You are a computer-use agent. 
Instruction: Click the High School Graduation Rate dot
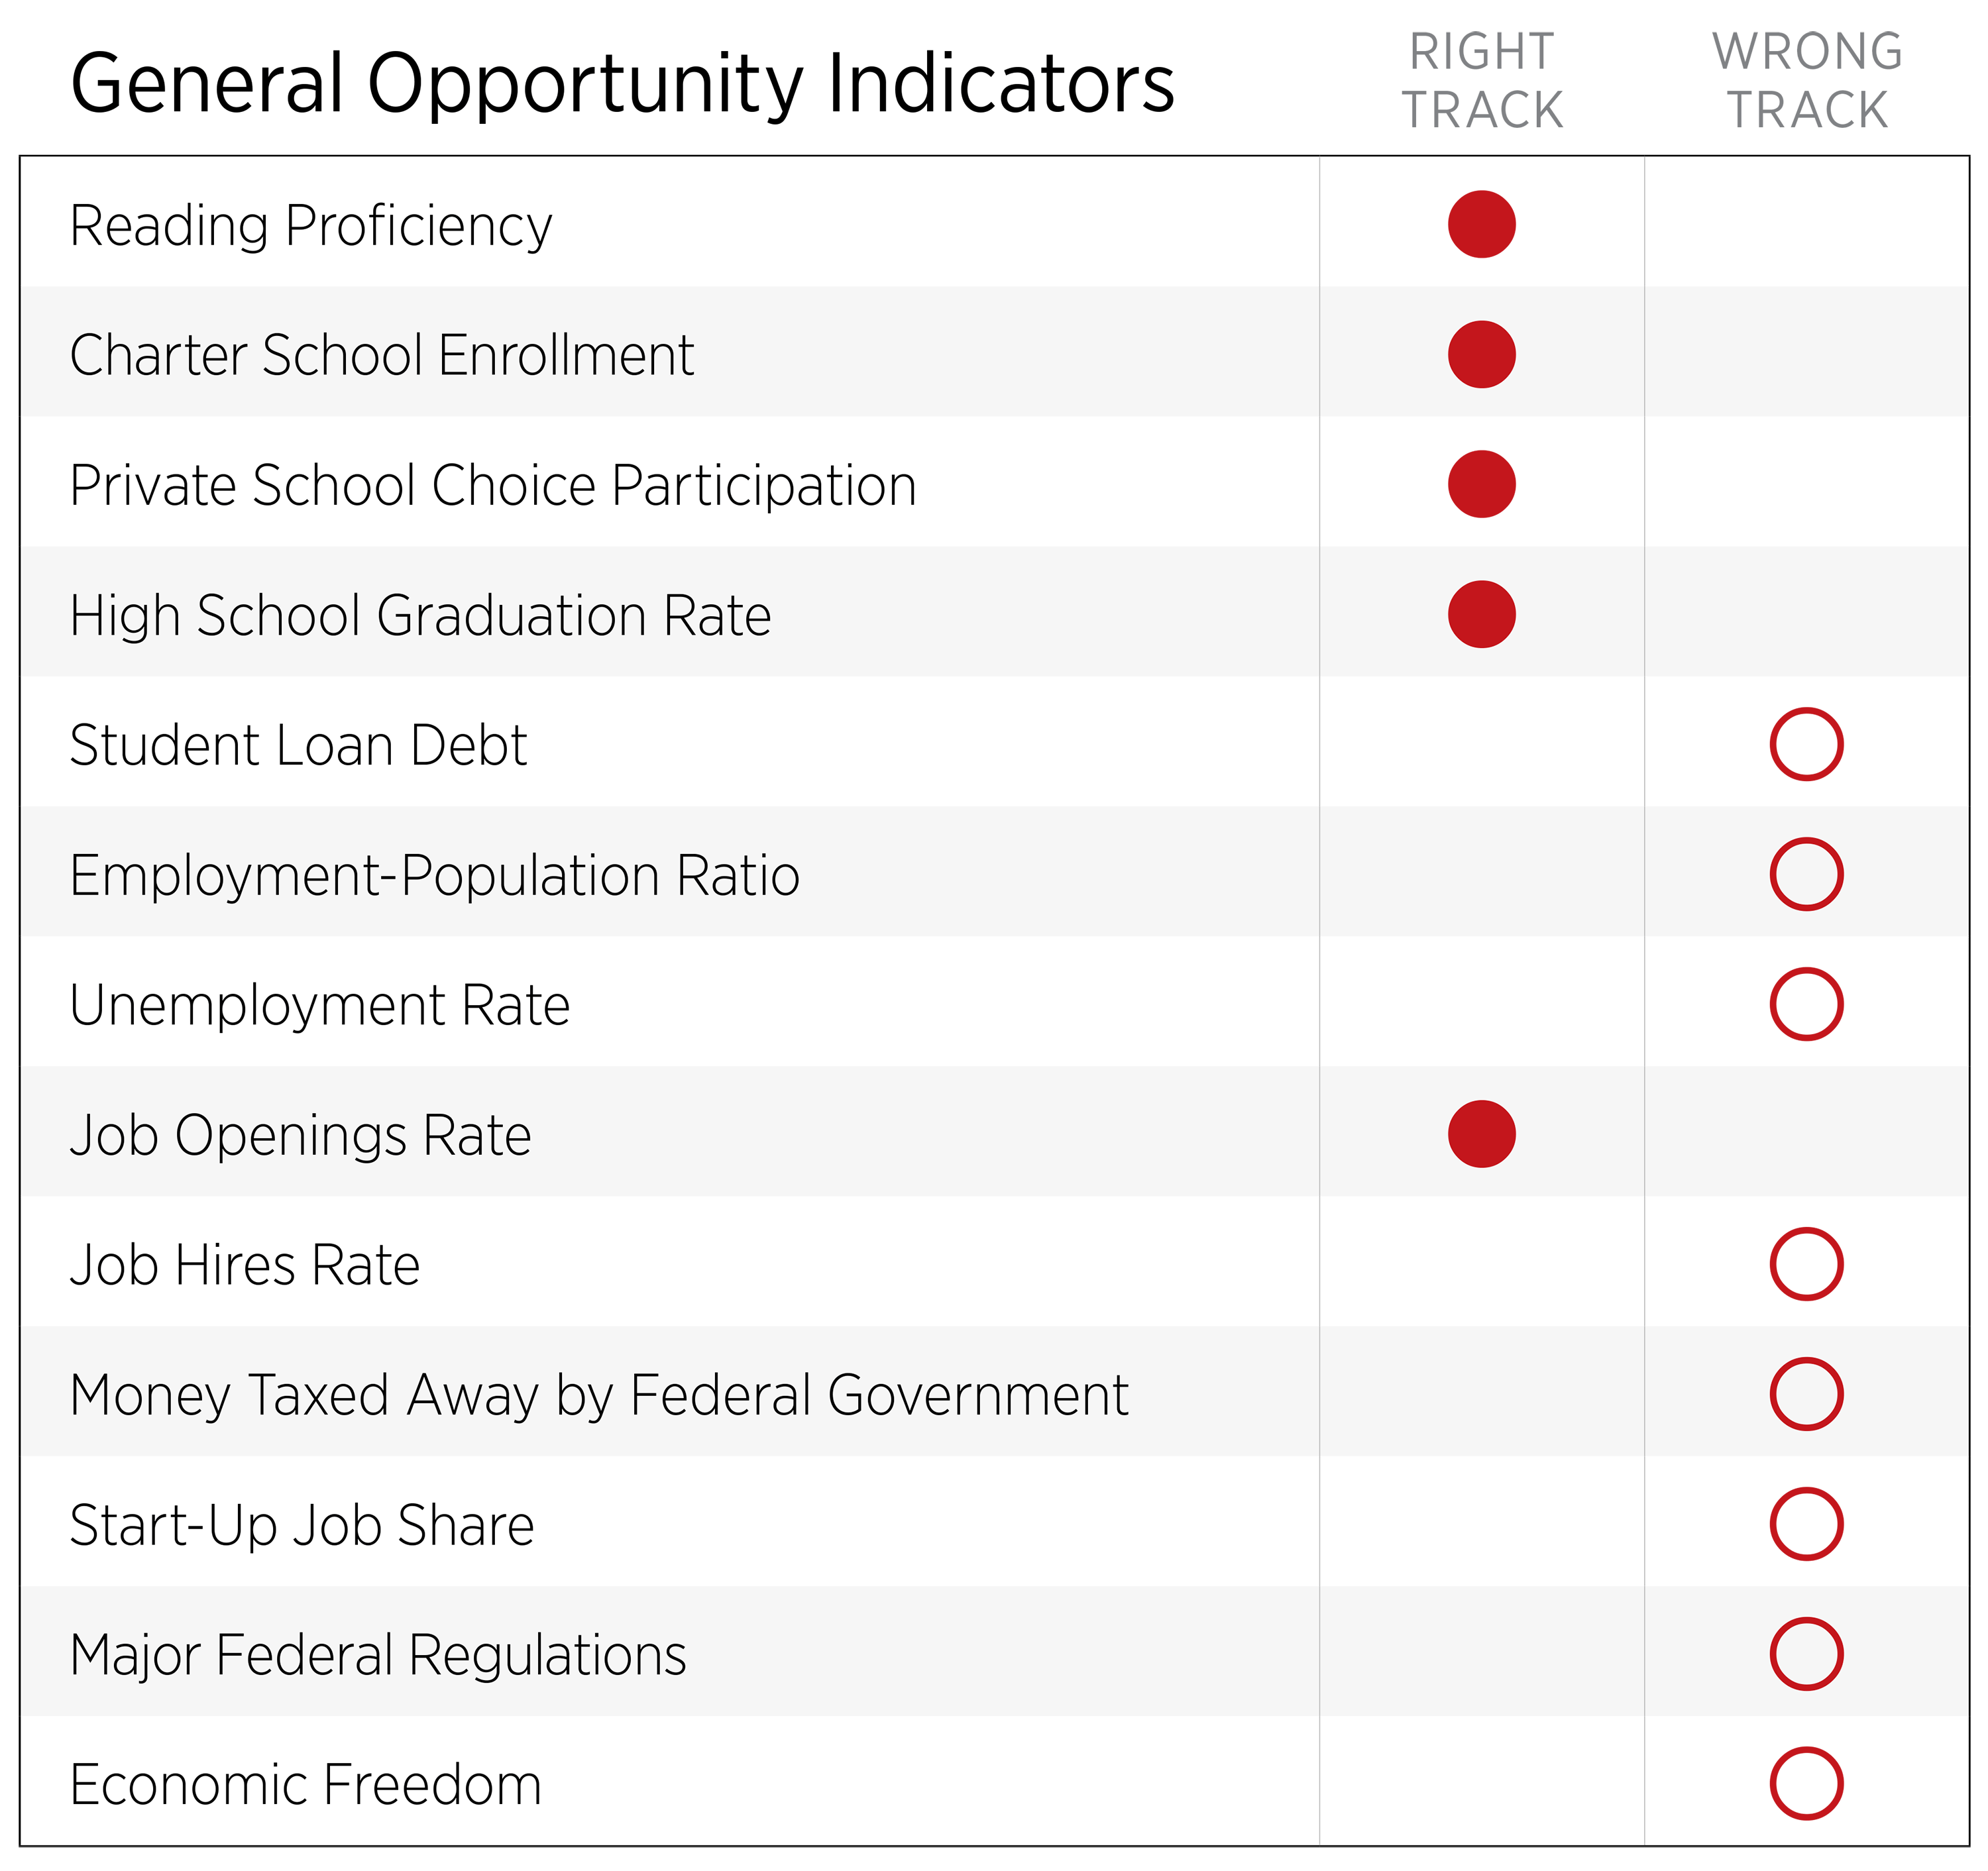click(1481, 614)
